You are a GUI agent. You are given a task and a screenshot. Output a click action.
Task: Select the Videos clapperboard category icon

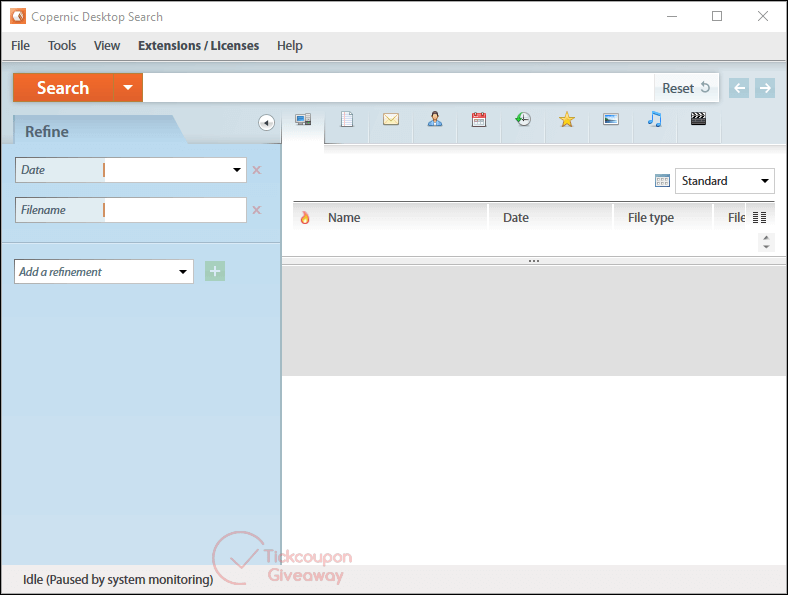pyautogui.click(x=698, y=119)
